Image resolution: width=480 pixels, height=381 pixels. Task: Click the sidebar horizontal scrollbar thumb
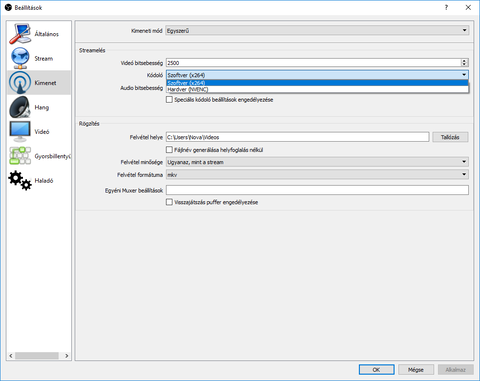coord(37,356)
